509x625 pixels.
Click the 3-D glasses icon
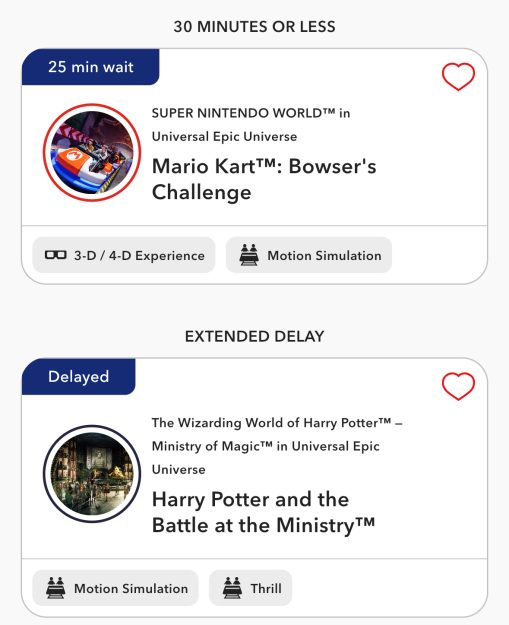(x=55, y=255)
